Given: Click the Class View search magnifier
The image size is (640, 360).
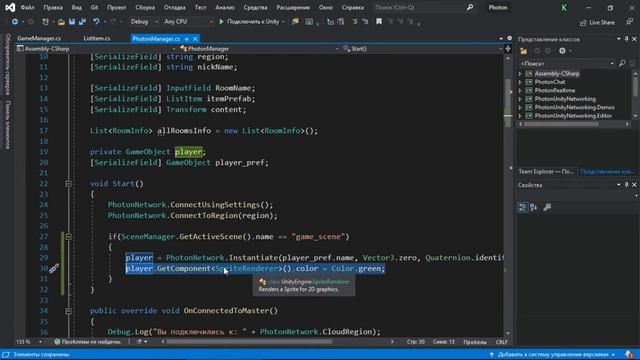Looking at the screenshot, I should (x=622, y=63).
